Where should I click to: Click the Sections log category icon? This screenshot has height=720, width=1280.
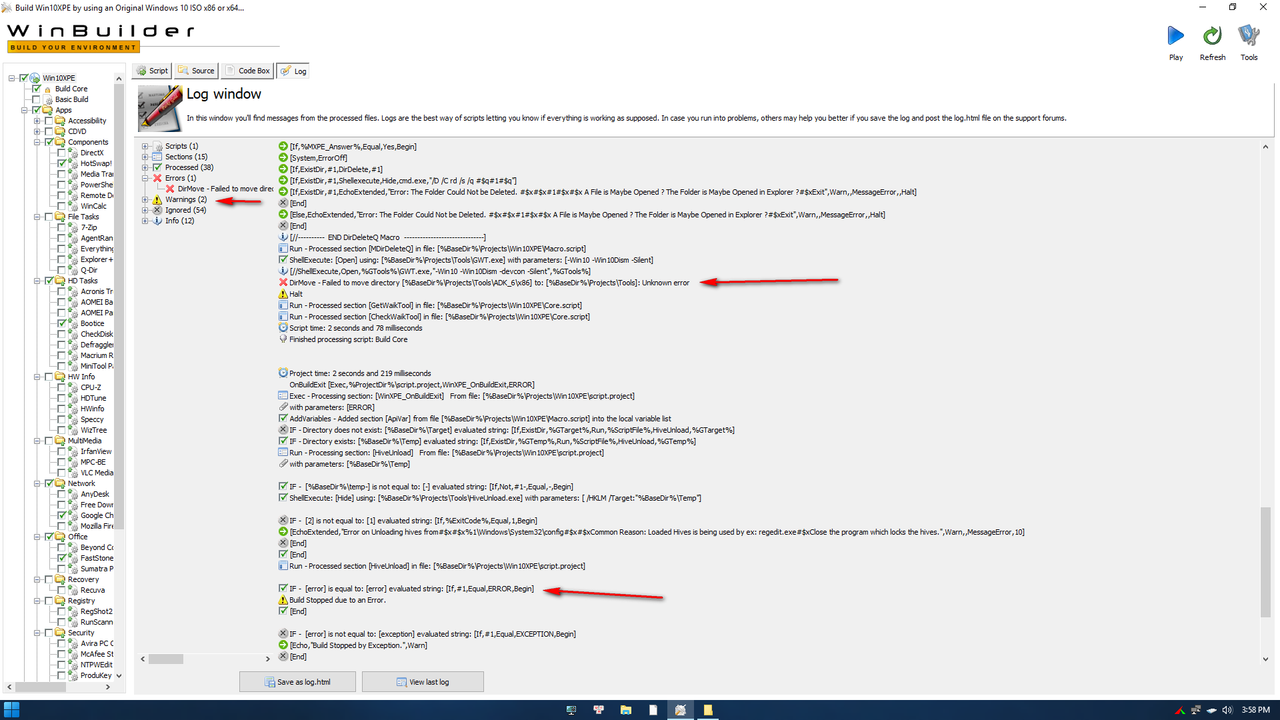tap(157, 157)
